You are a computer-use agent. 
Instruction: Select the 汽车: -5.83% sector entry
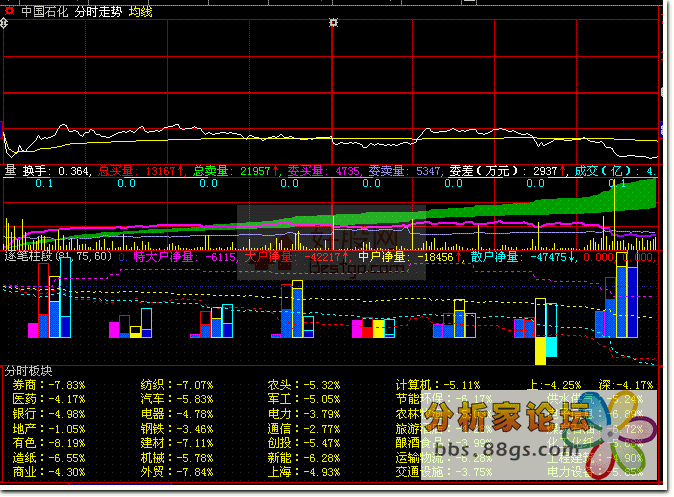pos(177,399)
